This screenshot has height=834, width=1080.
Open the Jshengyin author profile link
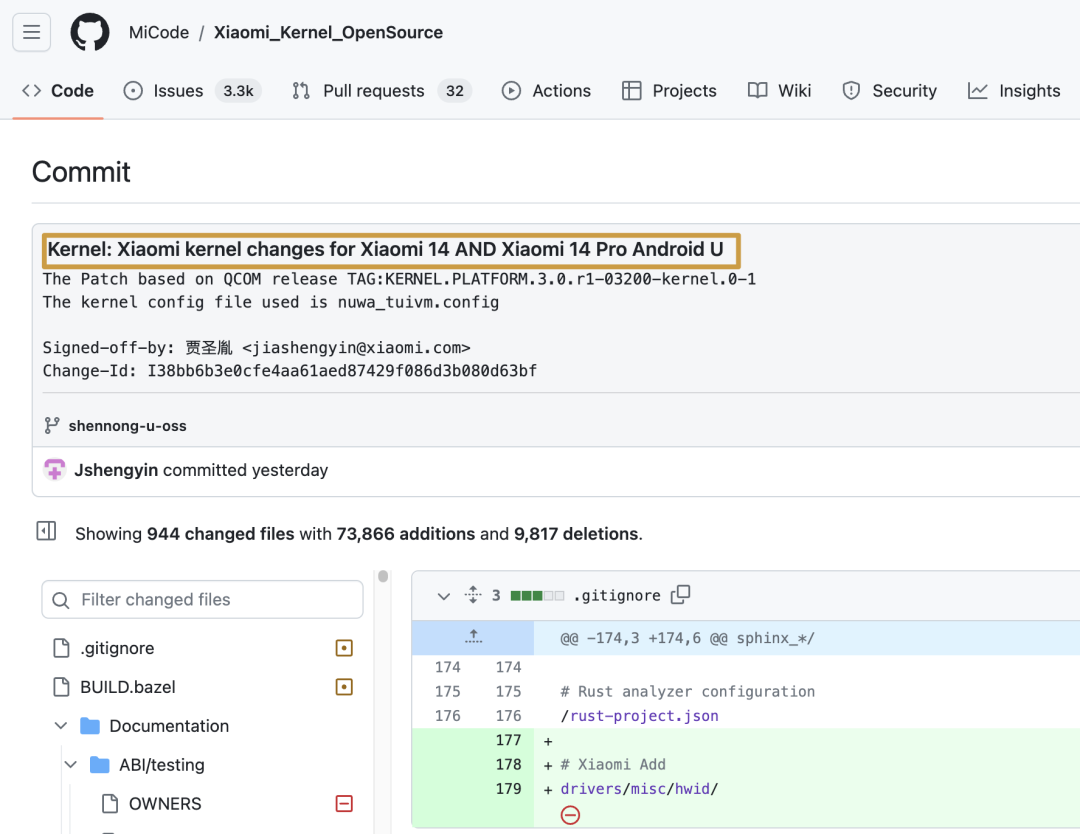pos(116,470)
